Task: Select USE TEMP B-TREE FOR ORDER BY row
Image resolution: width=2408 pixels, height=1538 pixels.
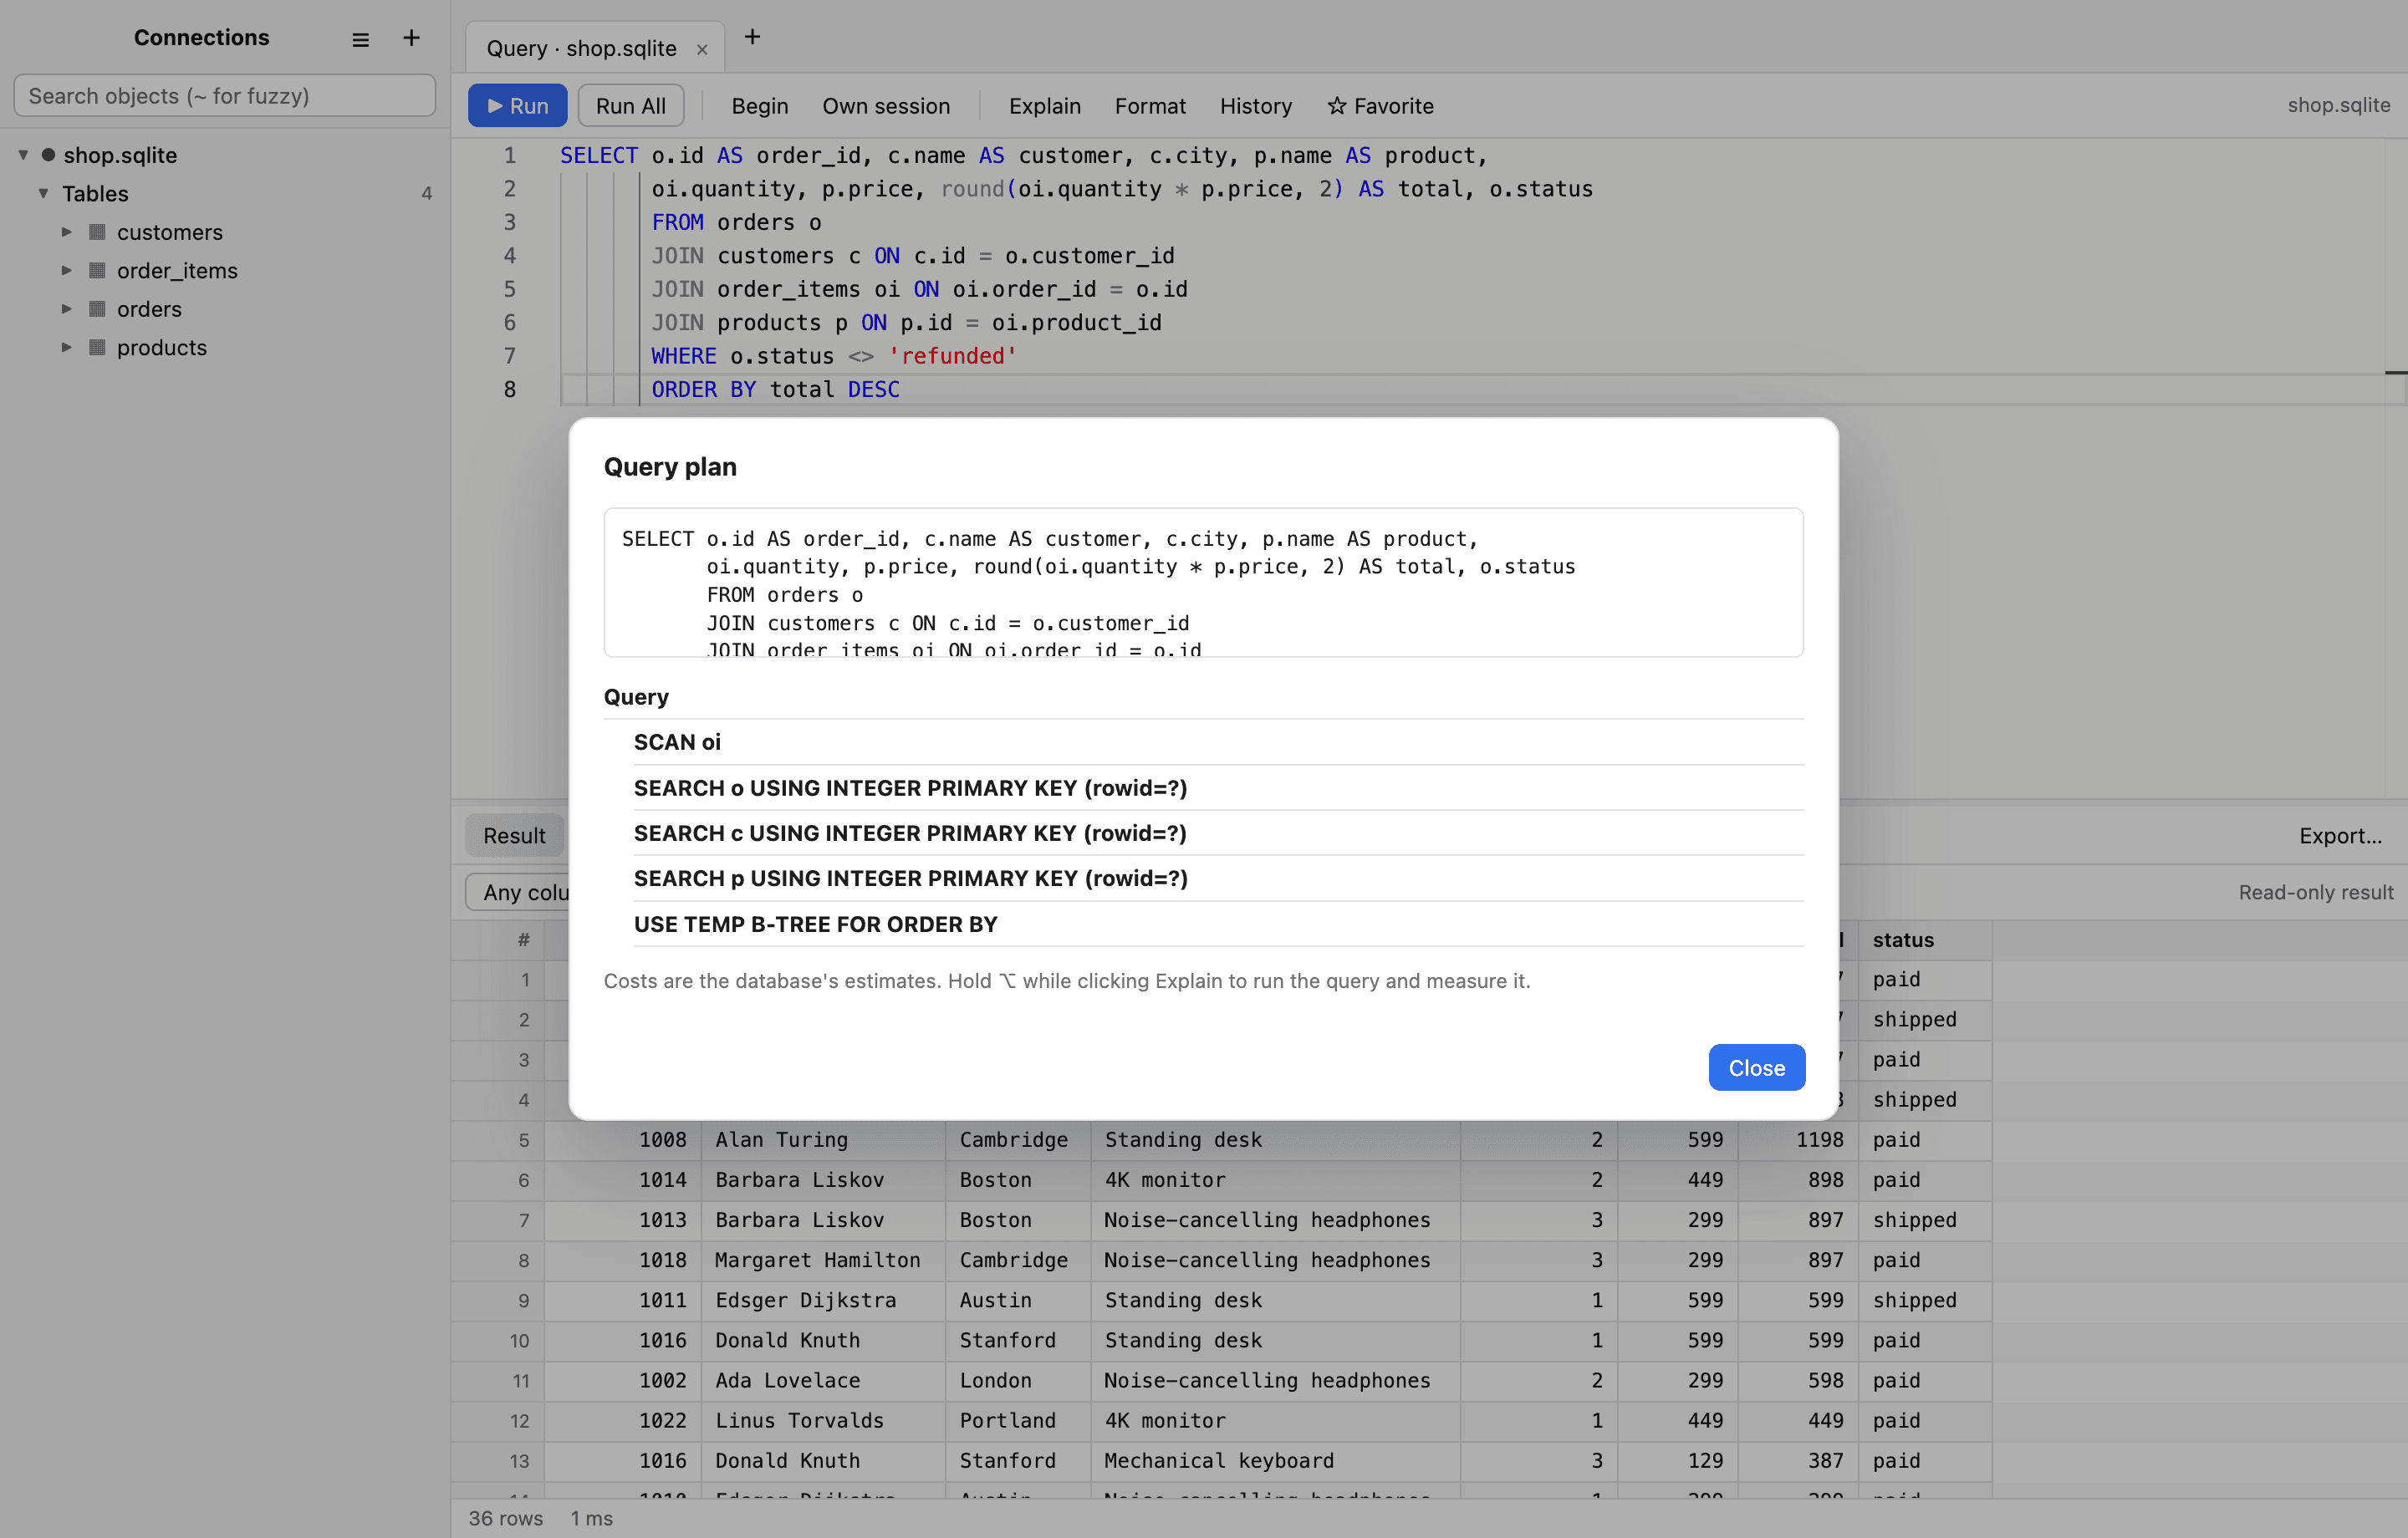Action: [x=1218, y=924]
